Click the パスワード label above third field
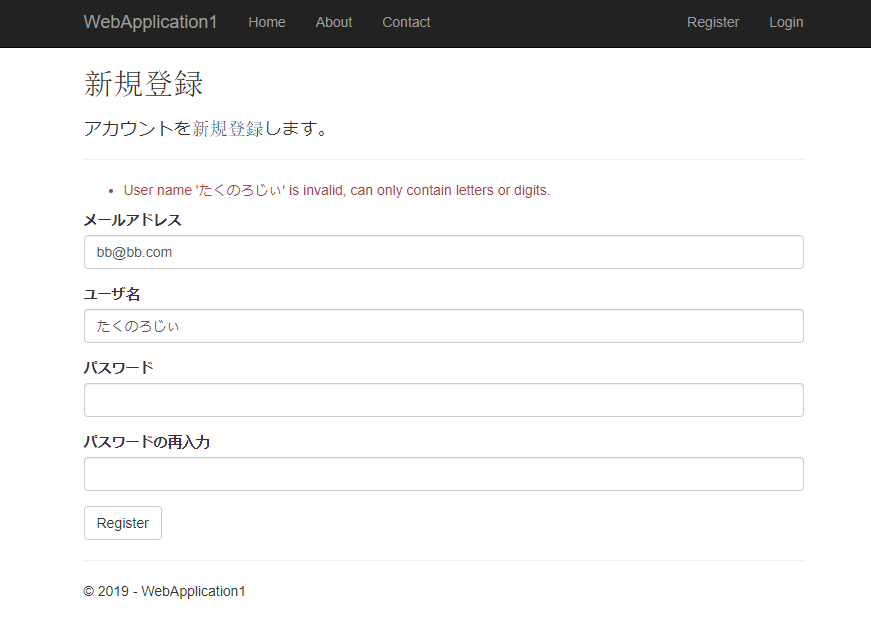871x635 pixels. (118, 368)
